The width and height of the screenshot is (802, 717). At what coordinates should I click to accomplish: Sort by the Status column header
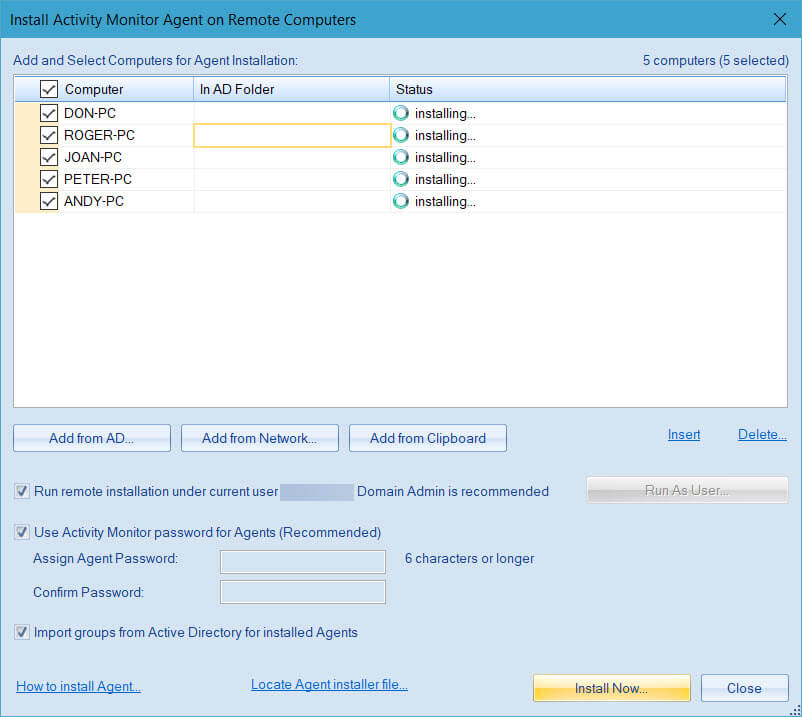pyautogui.click(x=588, y=89)
